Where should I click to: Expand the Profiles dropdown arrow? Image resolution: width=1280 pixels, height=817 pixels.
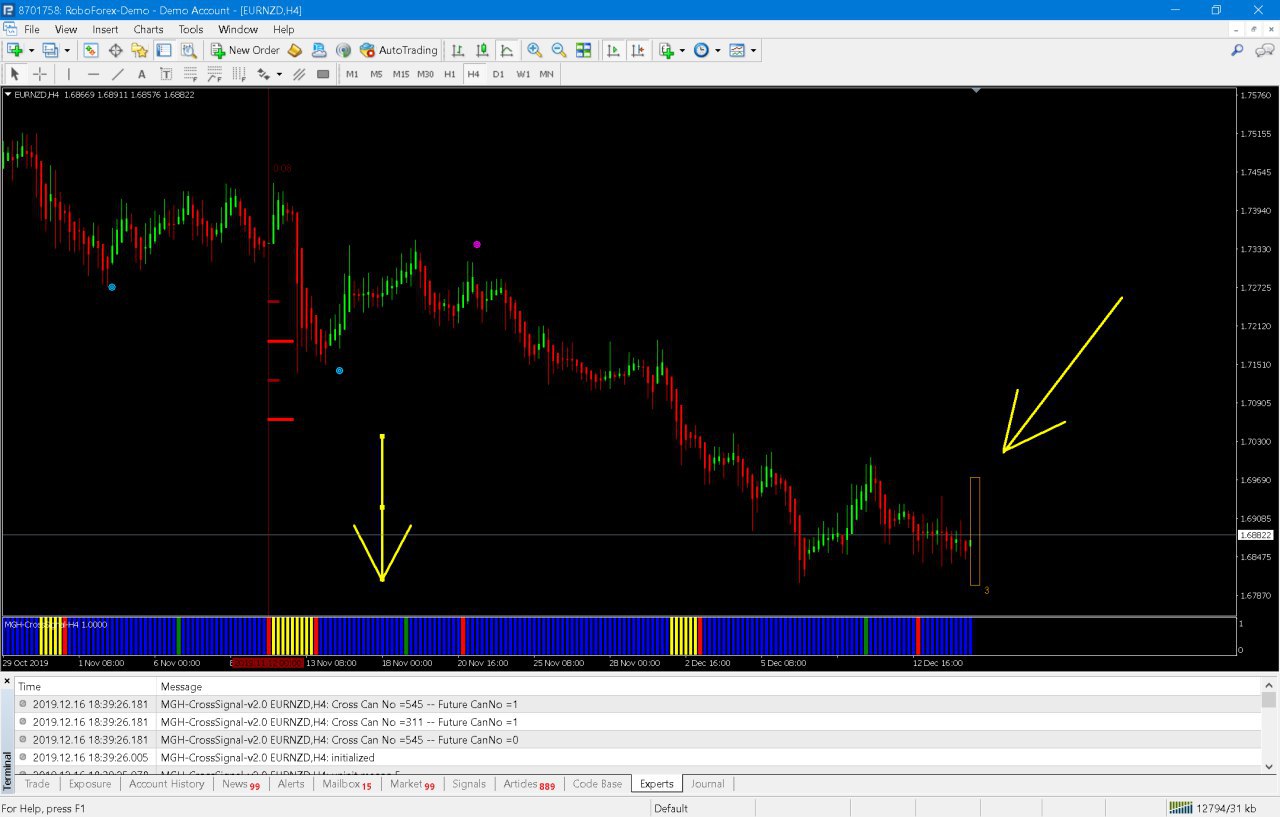(67, 50)
